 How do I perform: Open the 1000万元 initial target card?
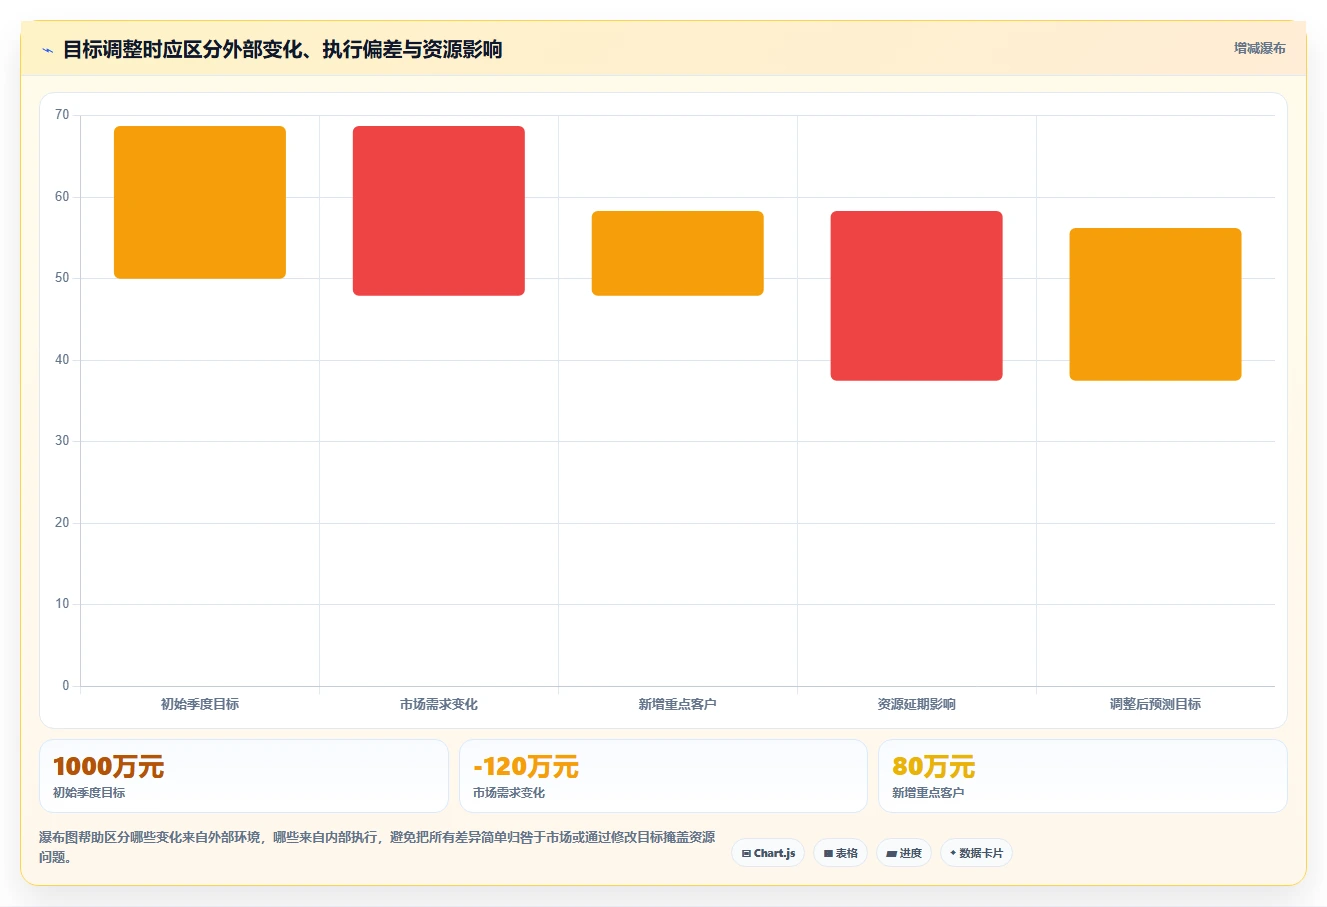244,776
